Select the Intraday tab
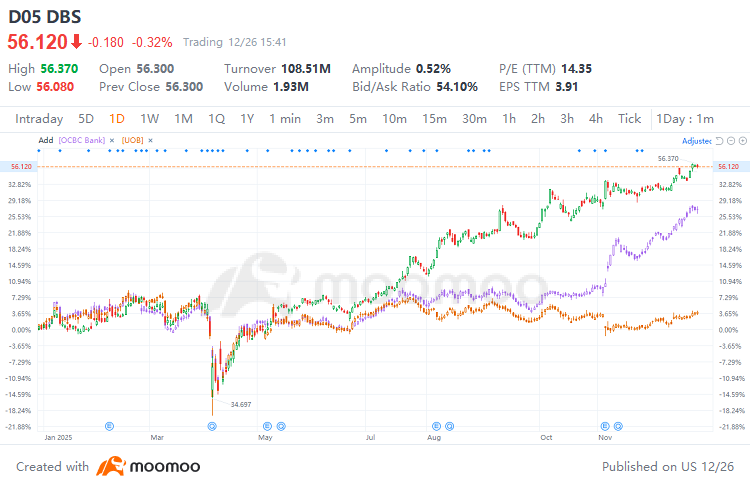750x487 pixels. (39, 119)
